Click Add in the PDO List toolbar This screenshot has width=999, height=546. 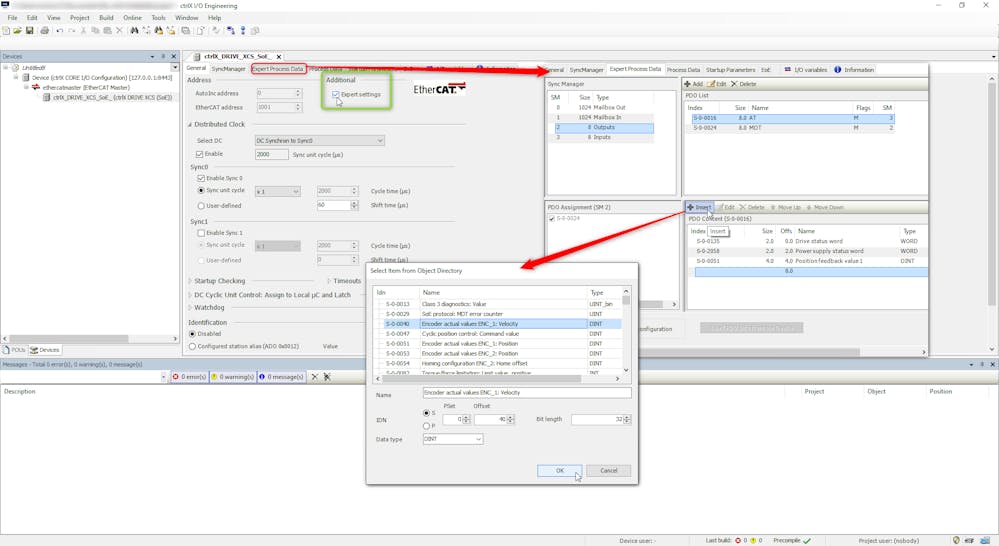click(693, 84)
